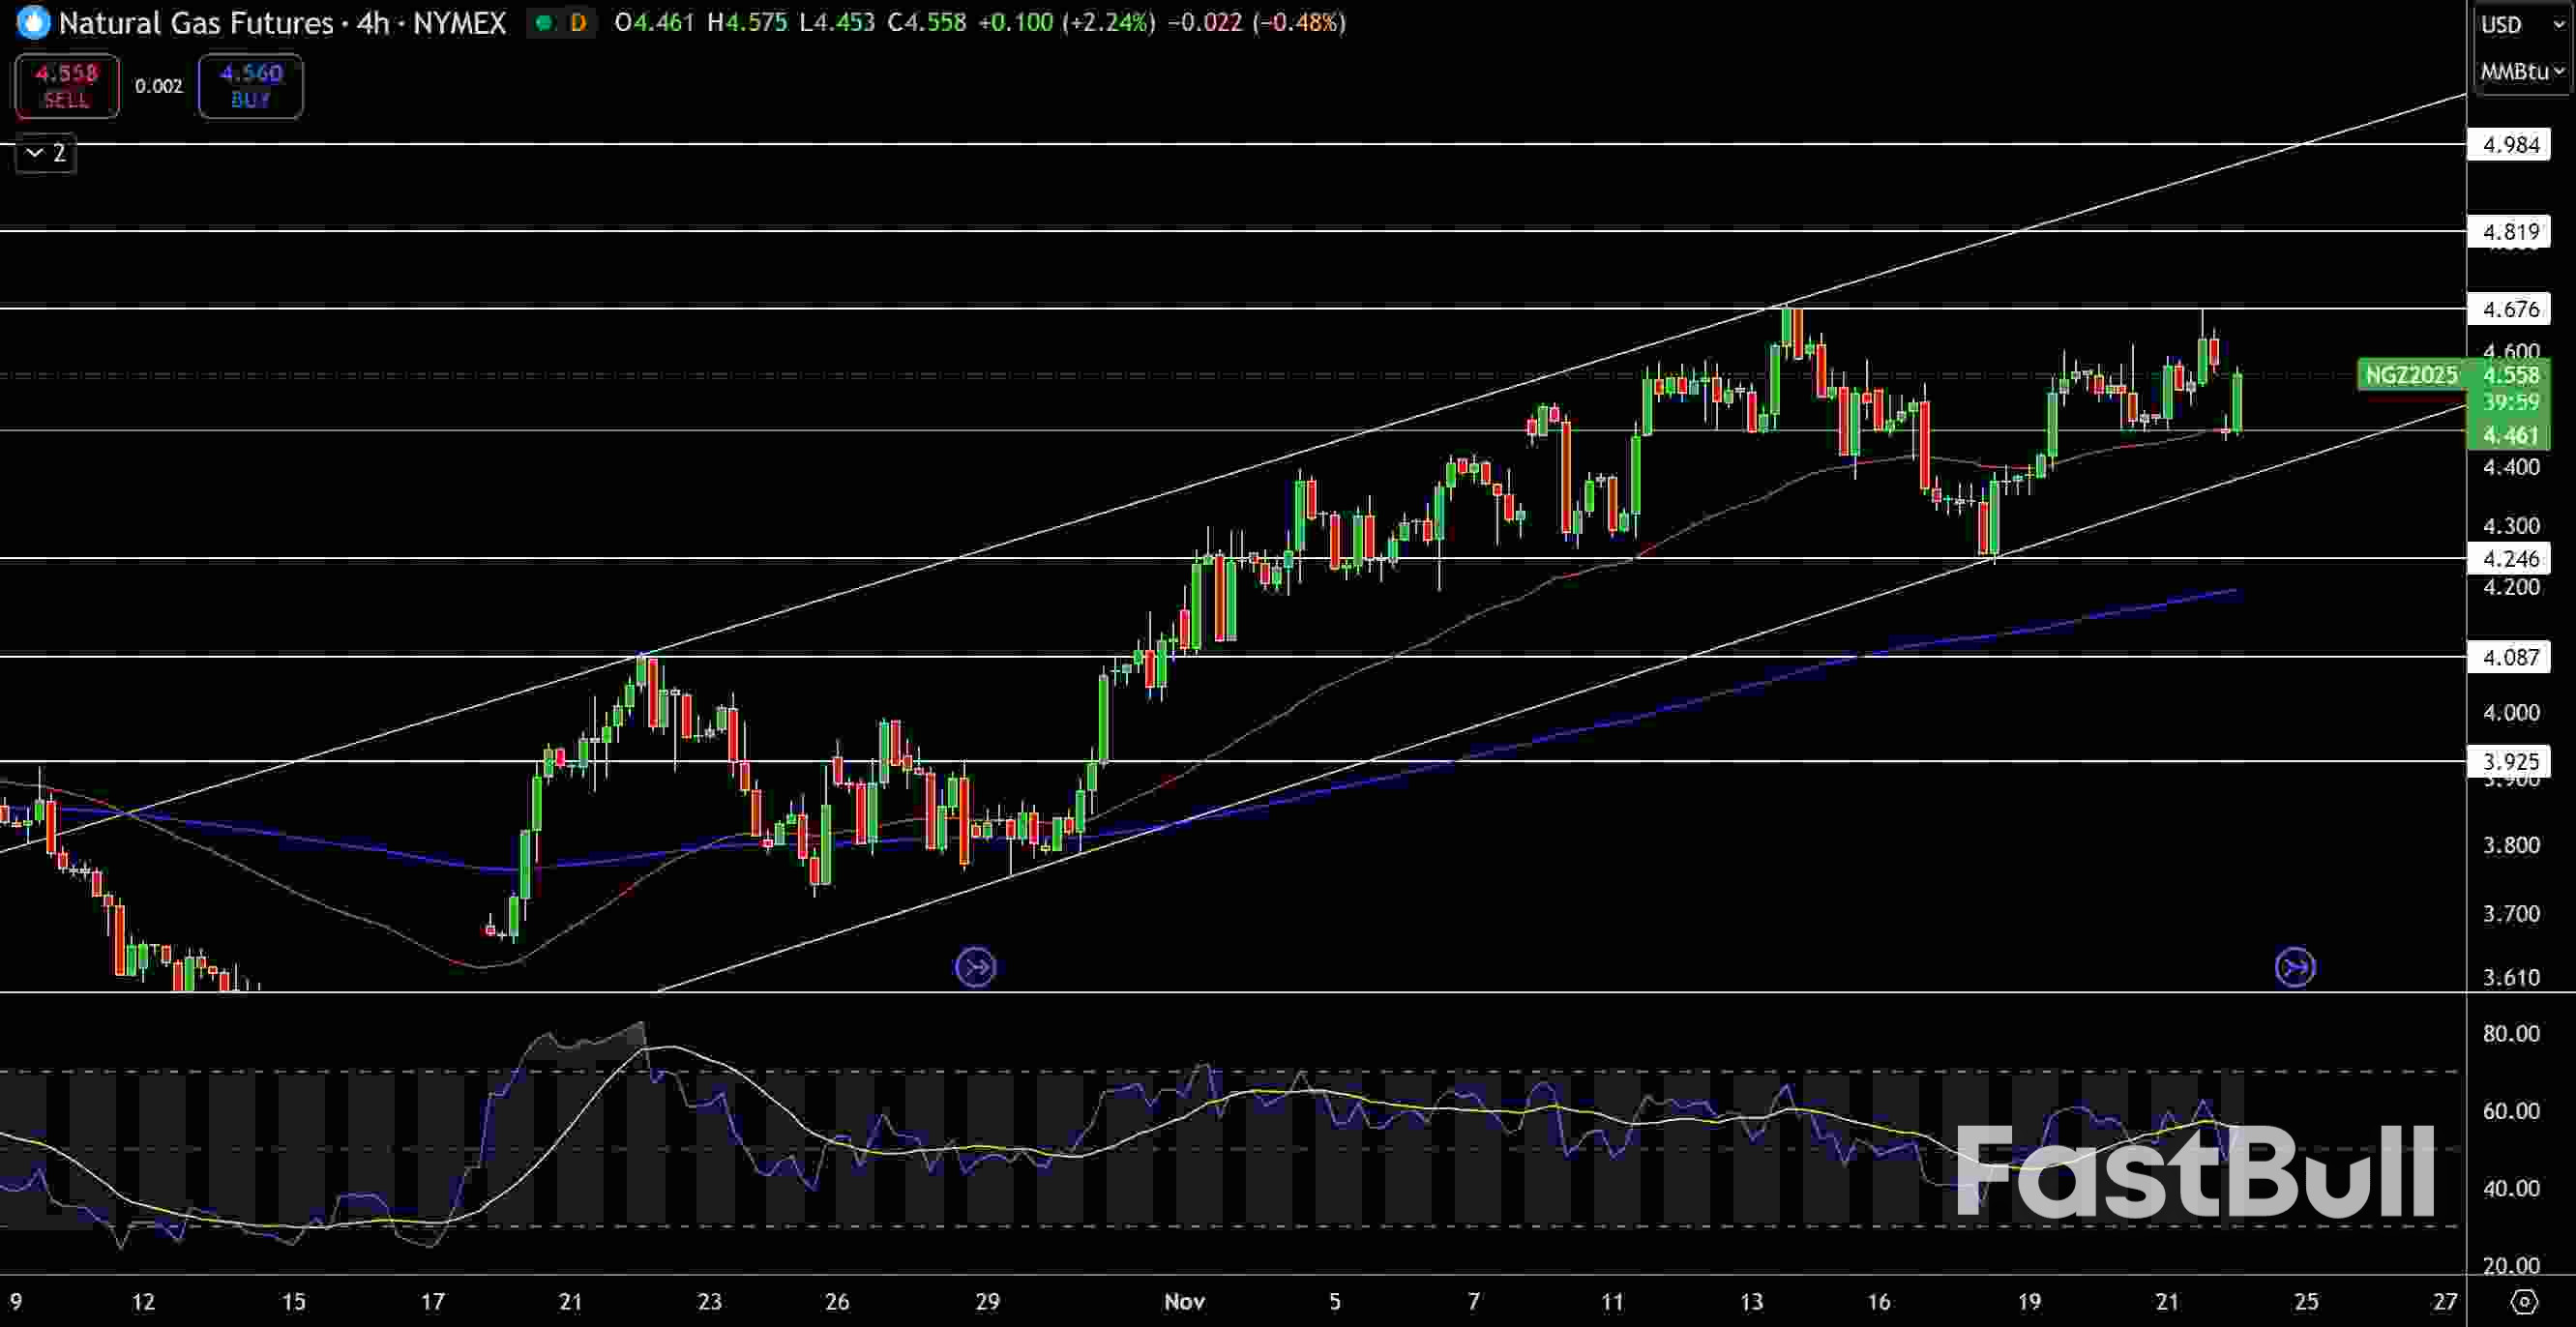
Task: Click Nov label on the time axis
Action: (x=1185, y=1301)
